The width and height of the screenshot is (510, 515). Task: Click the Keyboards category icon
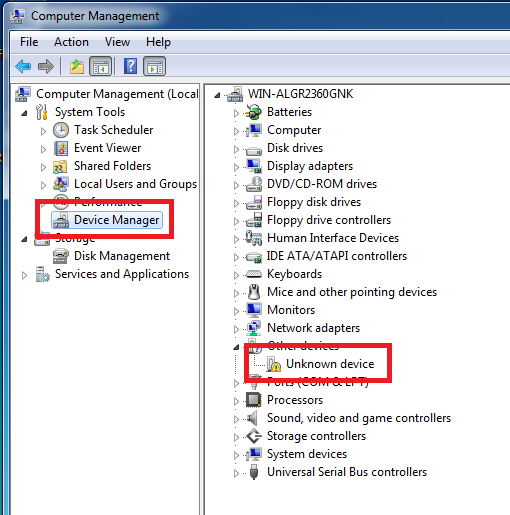254,274
